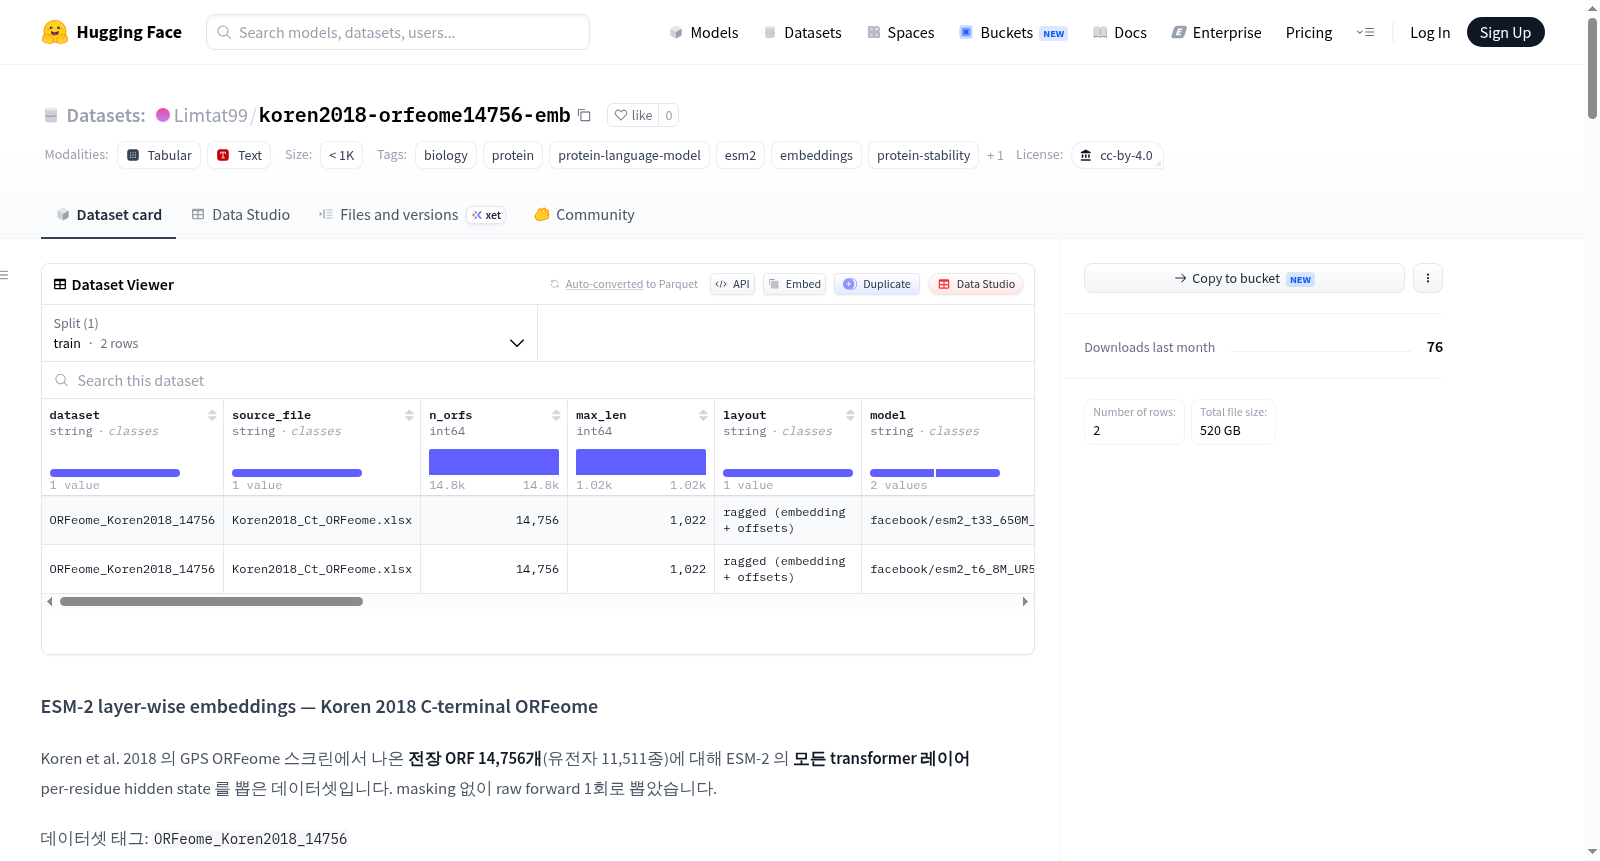Open the Limtat99 profile link
Viewport: 1600px width, 861px height.
pos(210,115)
